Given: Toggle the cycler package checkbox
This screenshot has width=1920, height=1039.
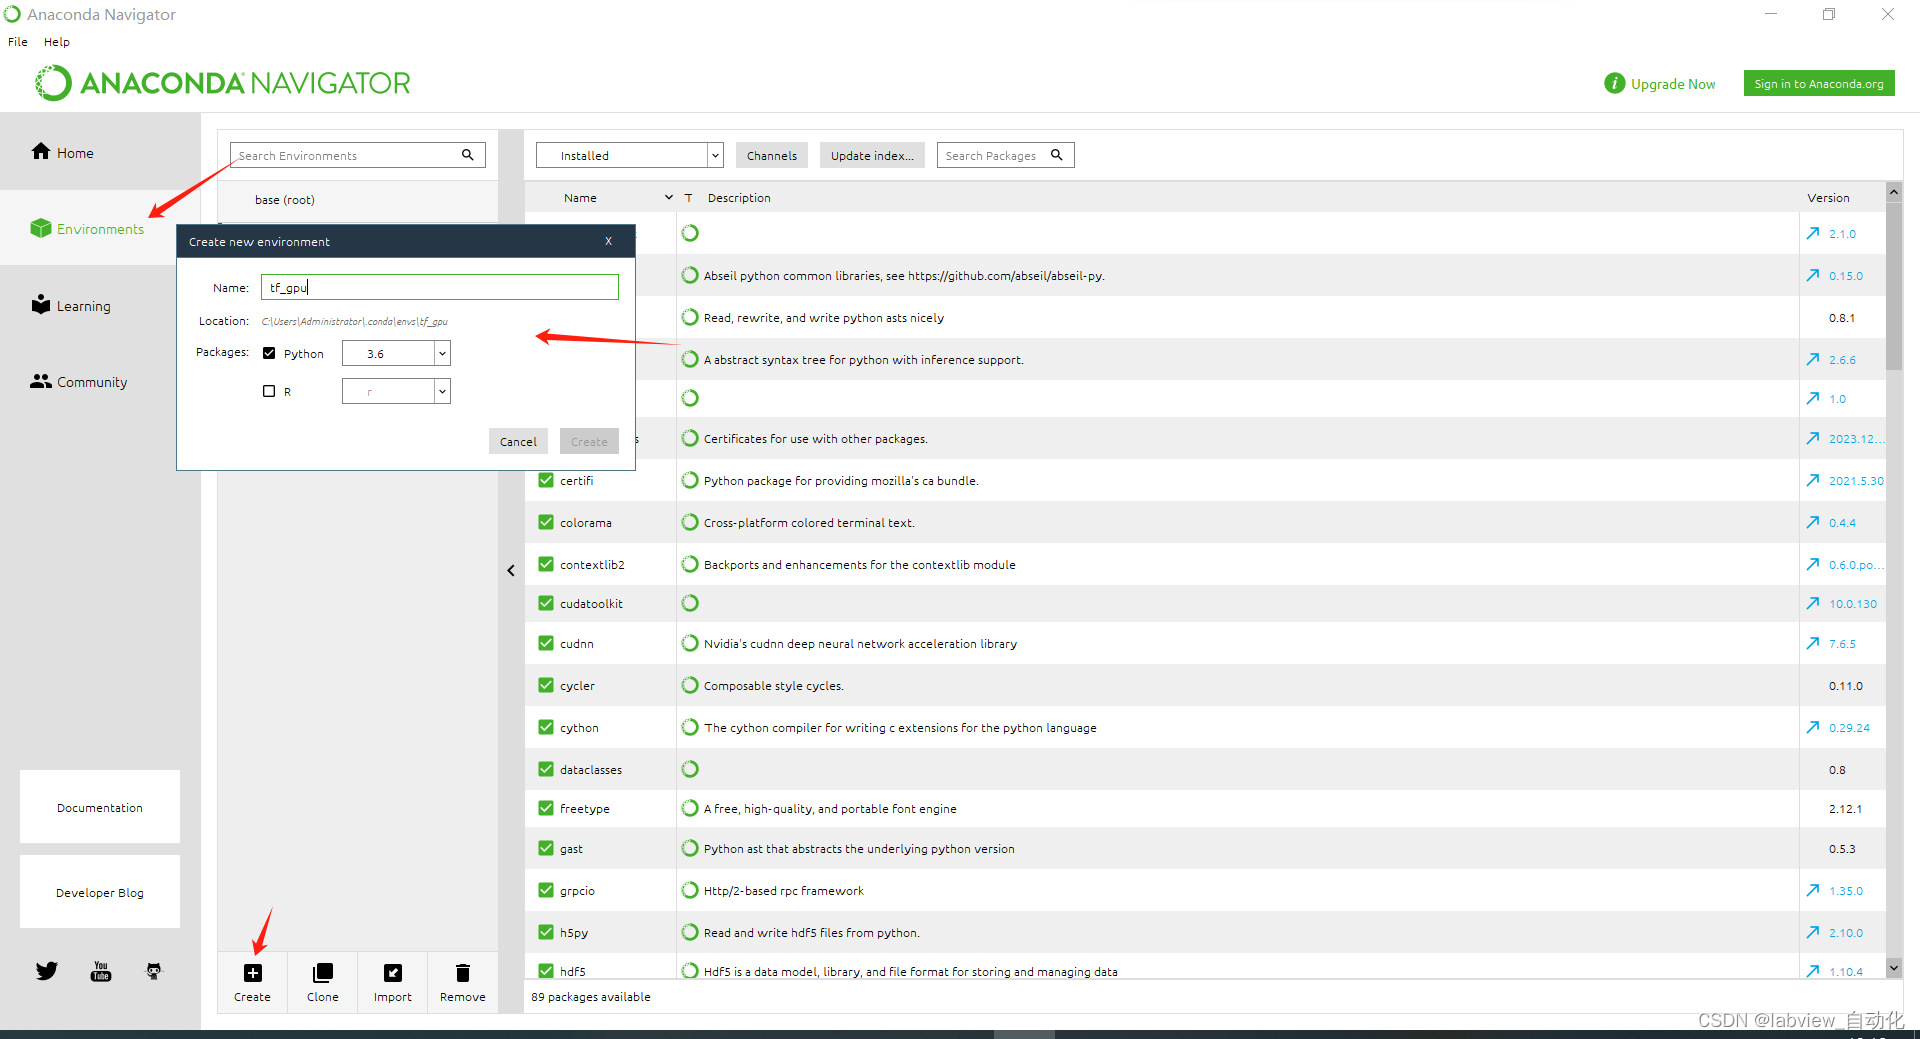Looking at the screenshot, I should coord(546,685).
